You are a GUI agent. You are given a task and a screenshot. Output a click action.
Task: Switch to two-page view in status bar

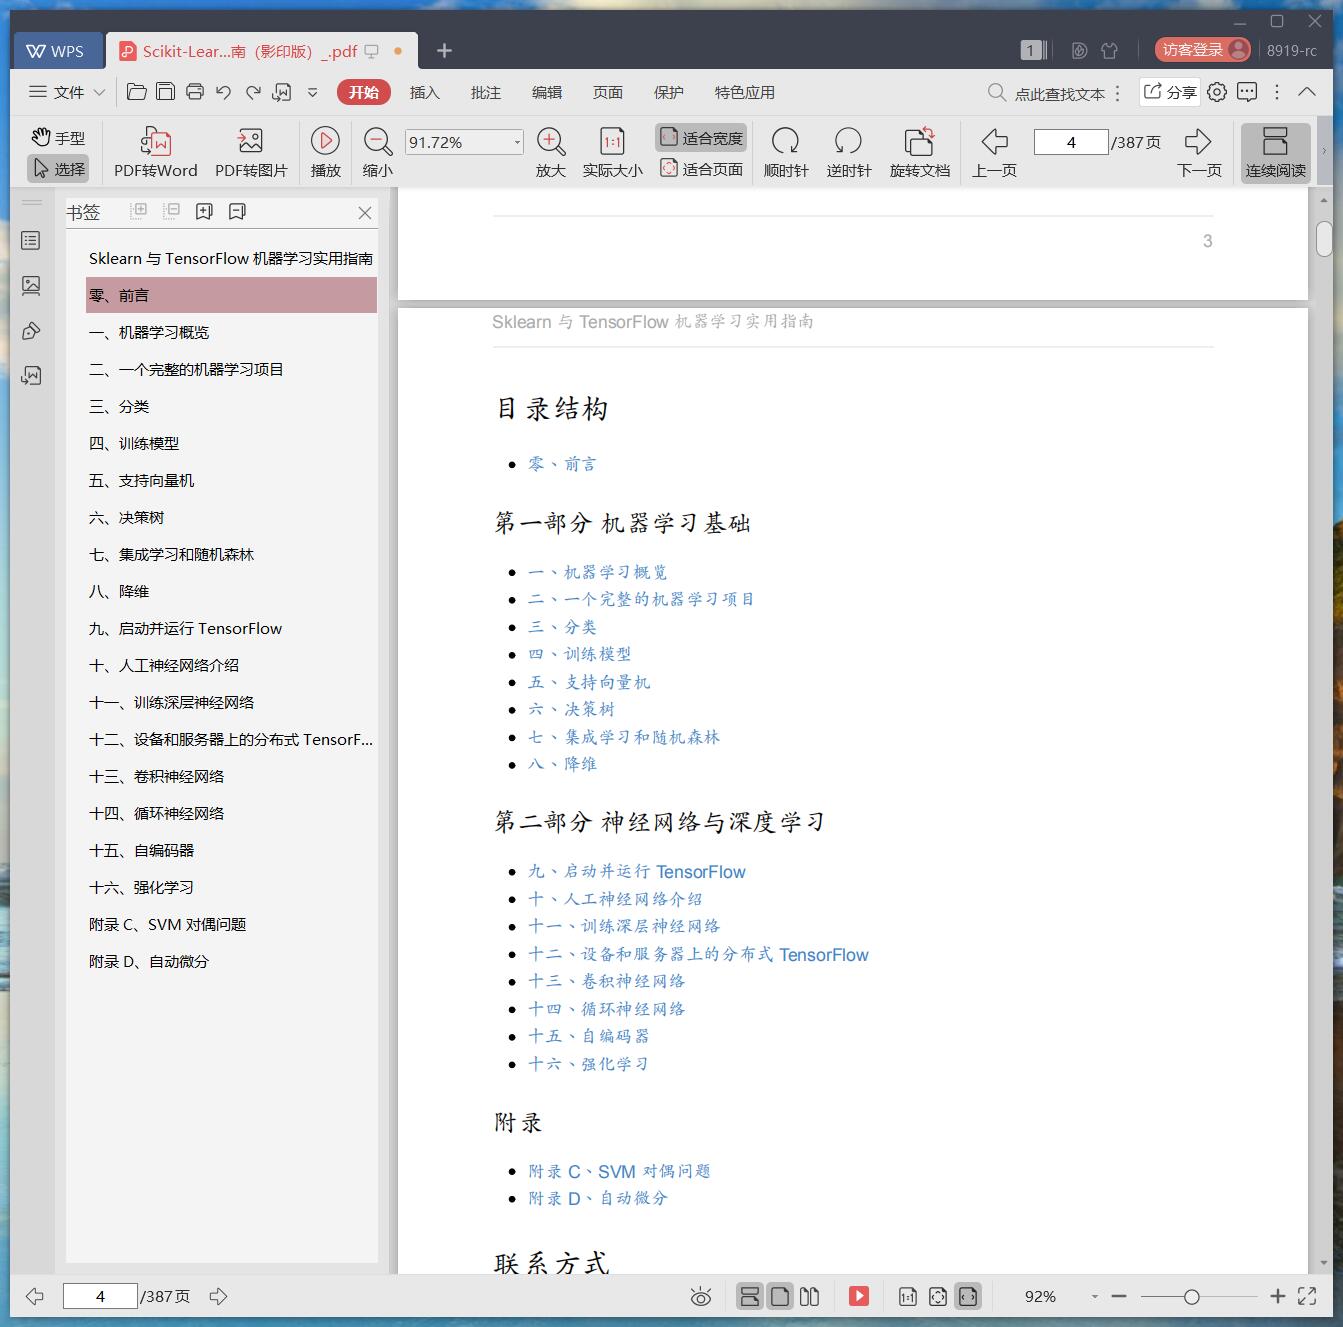(810, 1297)
